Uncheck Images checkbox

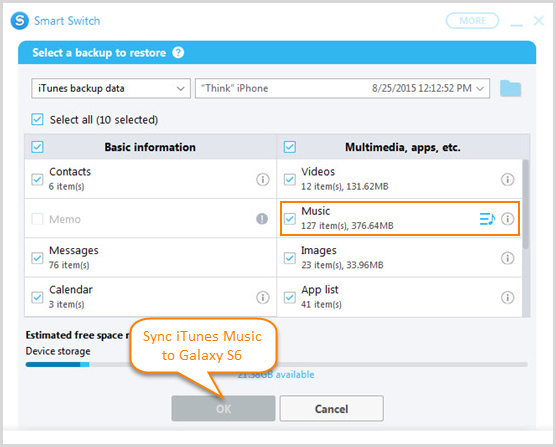[290, 258]
